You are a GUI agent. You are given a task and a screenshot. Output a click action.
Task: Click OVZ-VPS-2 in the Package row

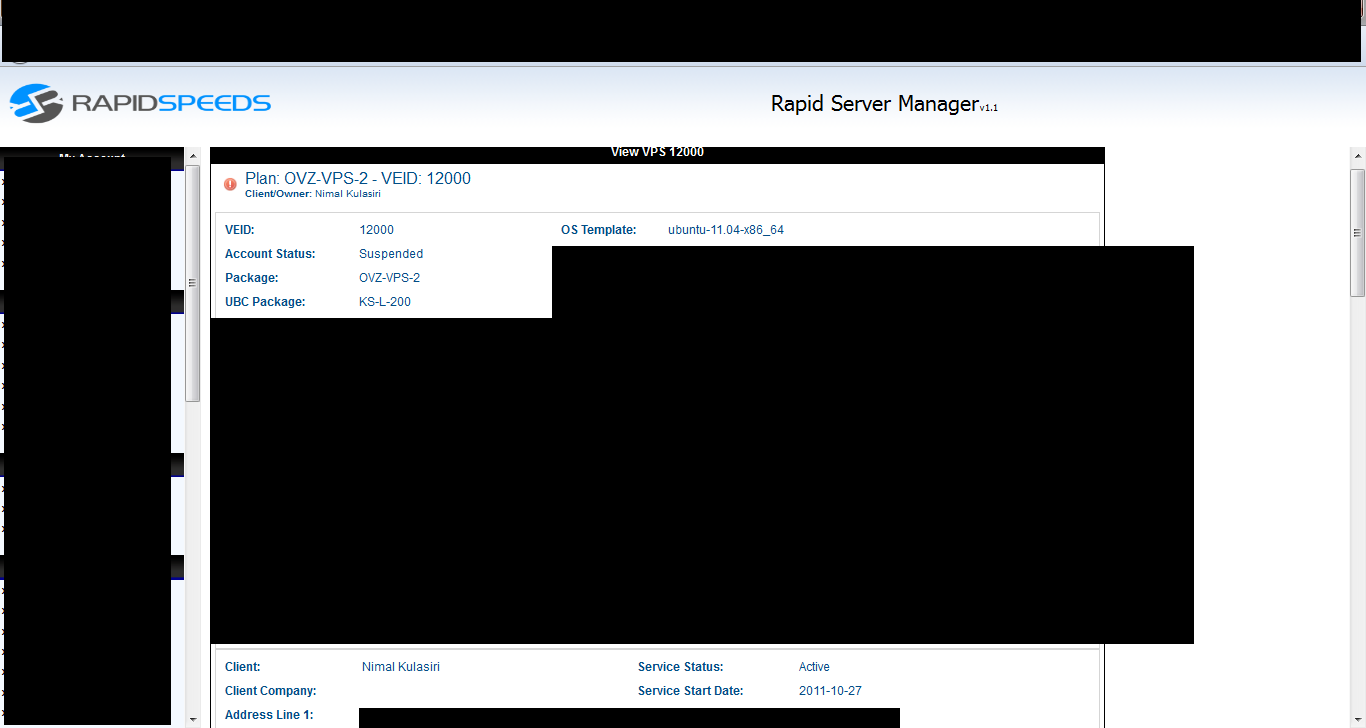click(x=389, y=278)
